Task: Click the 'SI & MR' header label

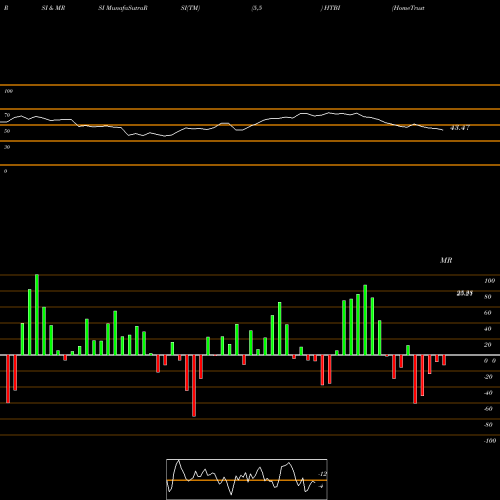Action: click(x=53, y=8)
